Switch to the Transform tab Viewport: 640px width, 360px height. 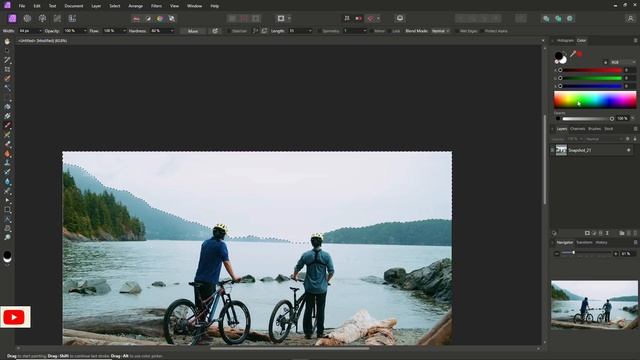click(584, 242)
